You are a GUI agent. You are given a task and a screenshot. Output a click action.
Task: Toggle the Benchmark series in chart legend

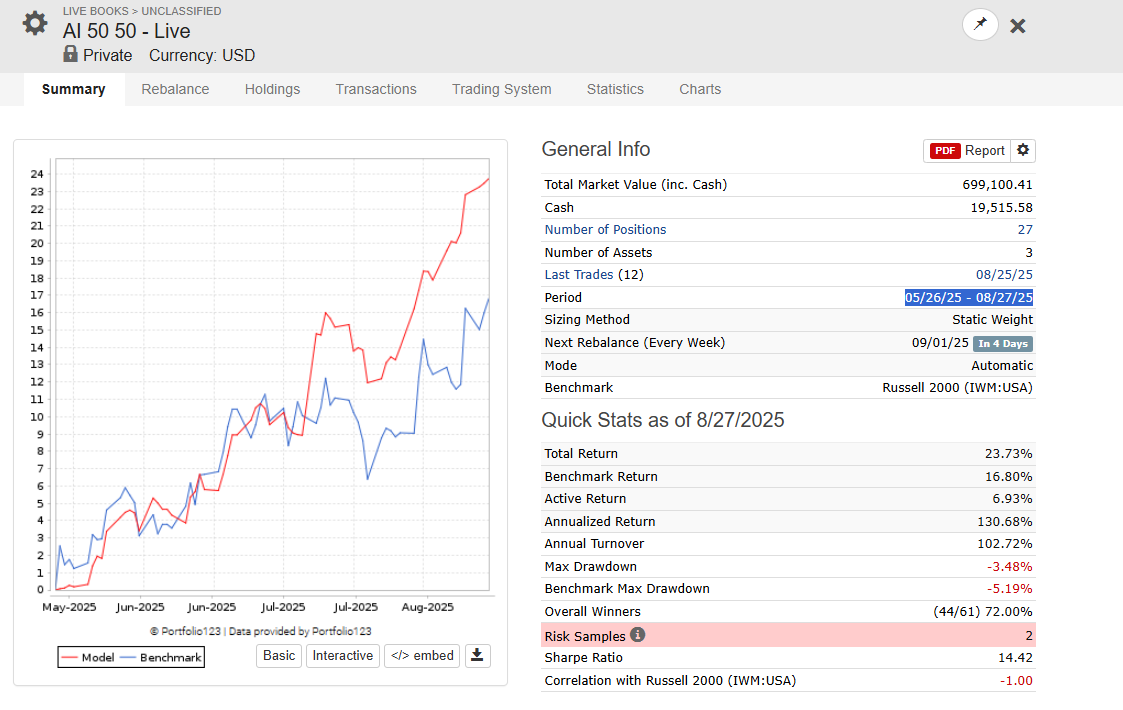(x=161, y=657)
